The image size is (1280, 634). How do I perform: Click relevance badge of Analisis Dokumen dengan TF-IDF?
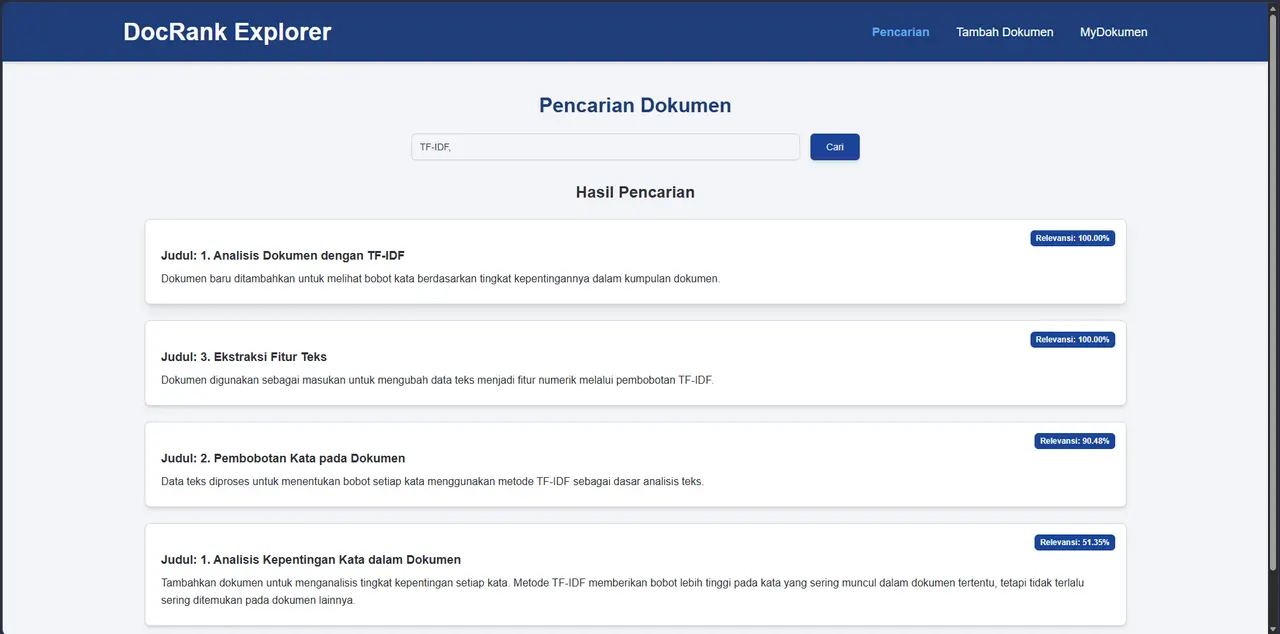coord(1072,238)
